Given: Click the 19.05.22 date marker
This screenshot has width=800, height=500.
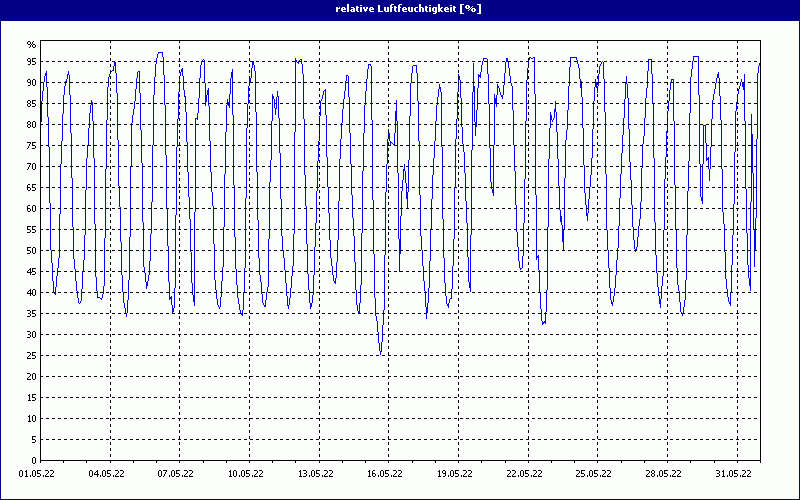Looking at the screenshot, I should (x=454, y=474).
